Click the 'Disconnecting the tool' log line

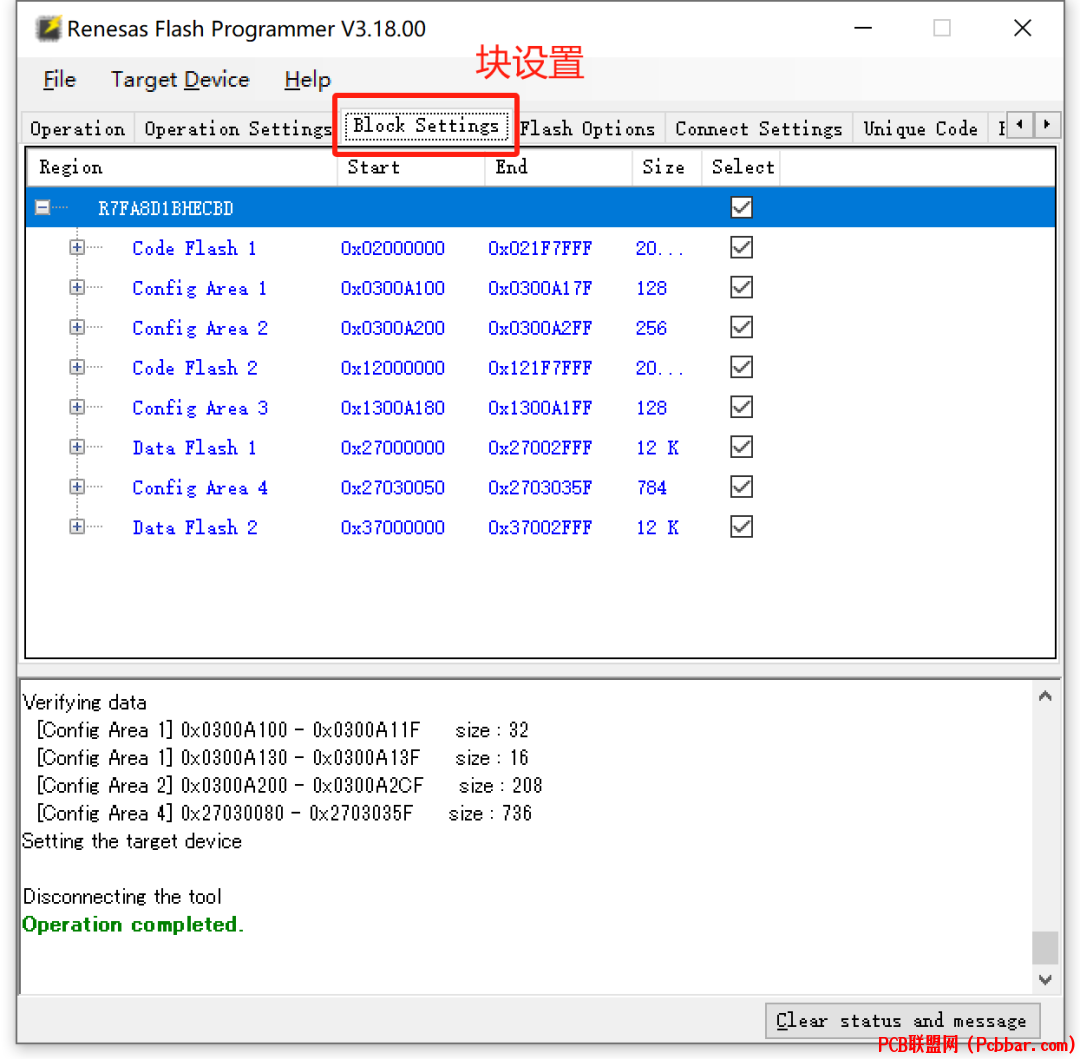(122, 897)
